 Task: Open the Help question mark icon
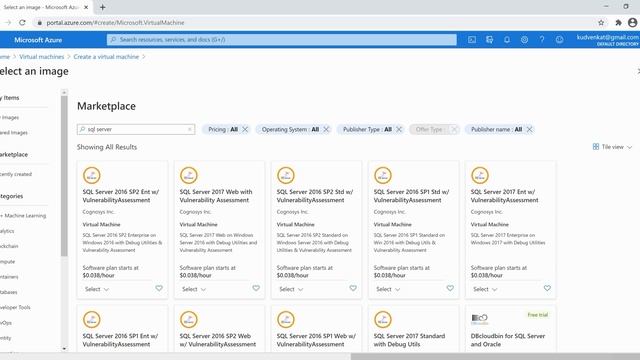tap(542, 40)
